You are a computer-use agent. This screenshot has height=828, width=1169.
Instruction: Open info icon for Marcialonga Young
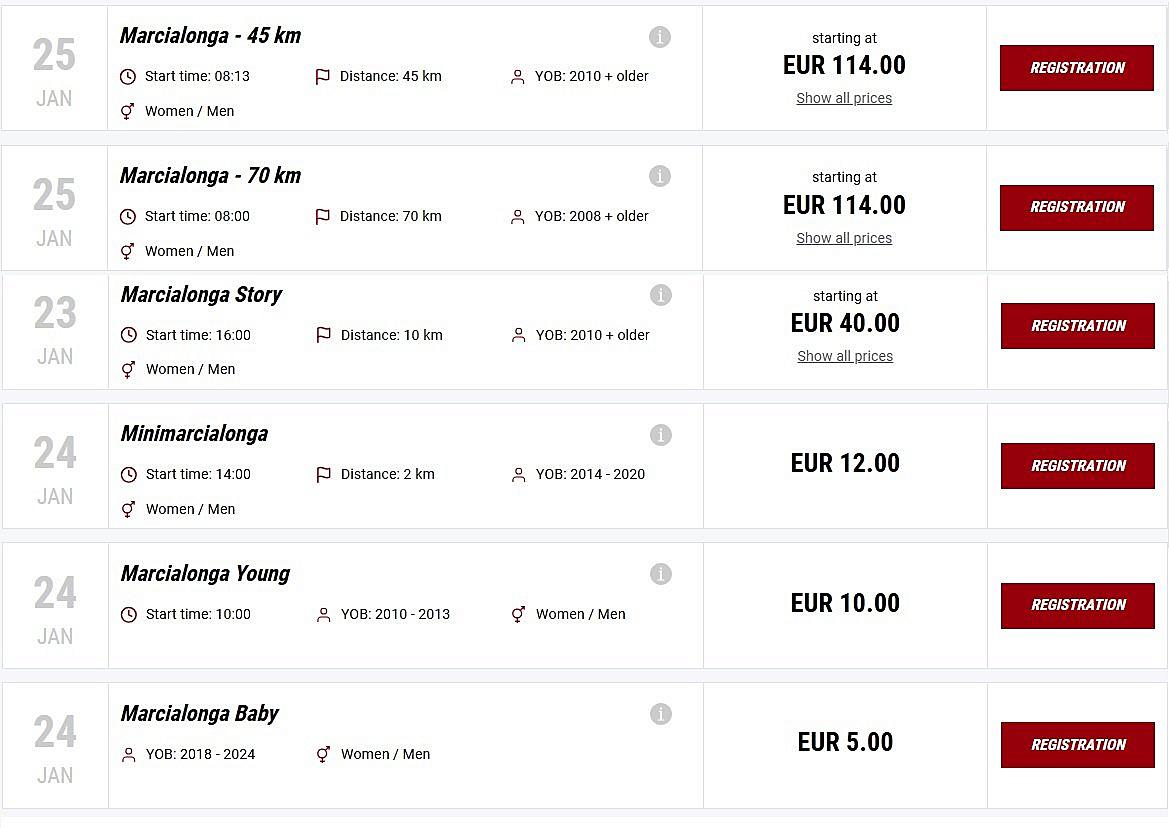coord(660,574)
